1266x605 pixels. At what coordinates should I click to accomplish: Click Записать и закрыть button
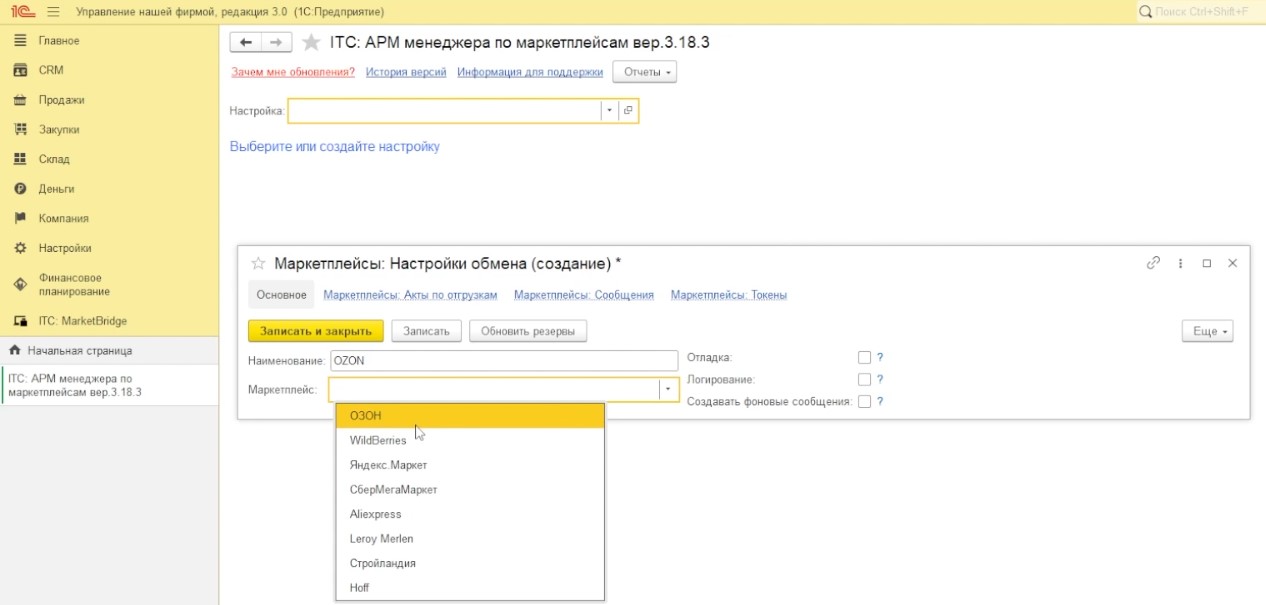[x=315, y=331]
